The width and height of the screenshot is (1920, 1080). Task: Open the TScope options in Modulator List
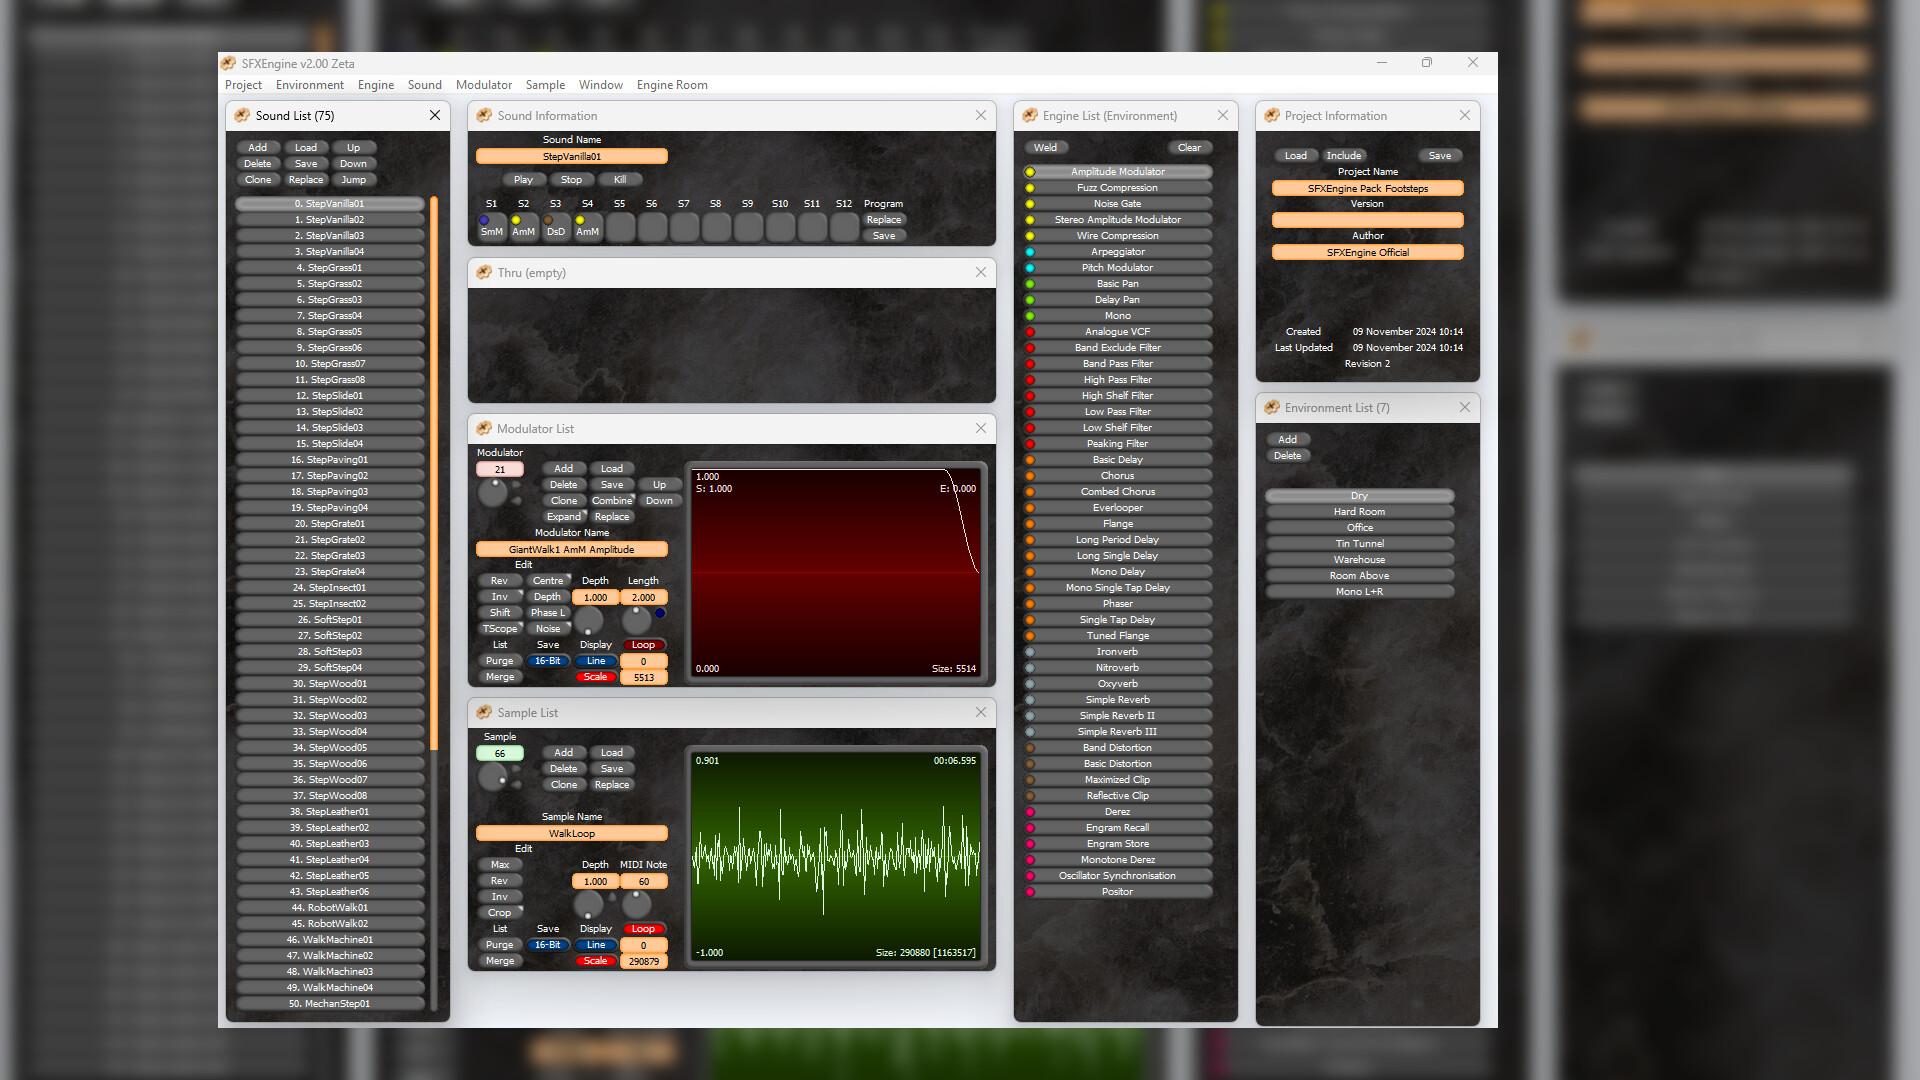click(x=500, y=628)
